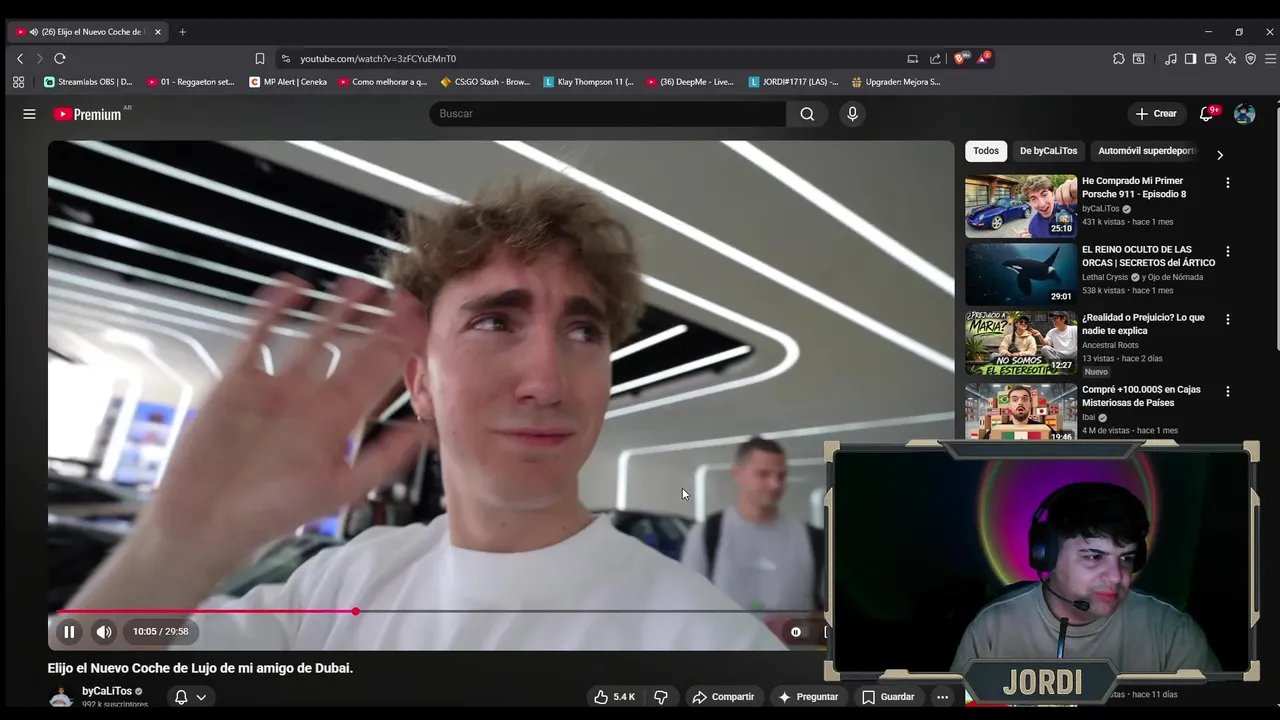Open the 01 - Reggaeton set bookmark
1280x720 pixels.
pyautogui.click(x=190, y=82)
